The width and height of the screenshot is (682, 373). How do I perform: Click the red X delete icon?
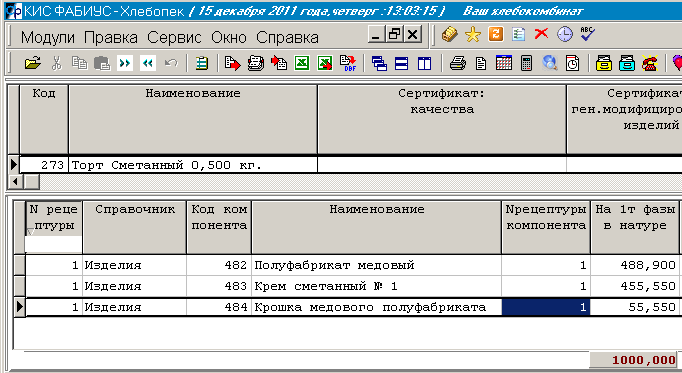[542, 33]
